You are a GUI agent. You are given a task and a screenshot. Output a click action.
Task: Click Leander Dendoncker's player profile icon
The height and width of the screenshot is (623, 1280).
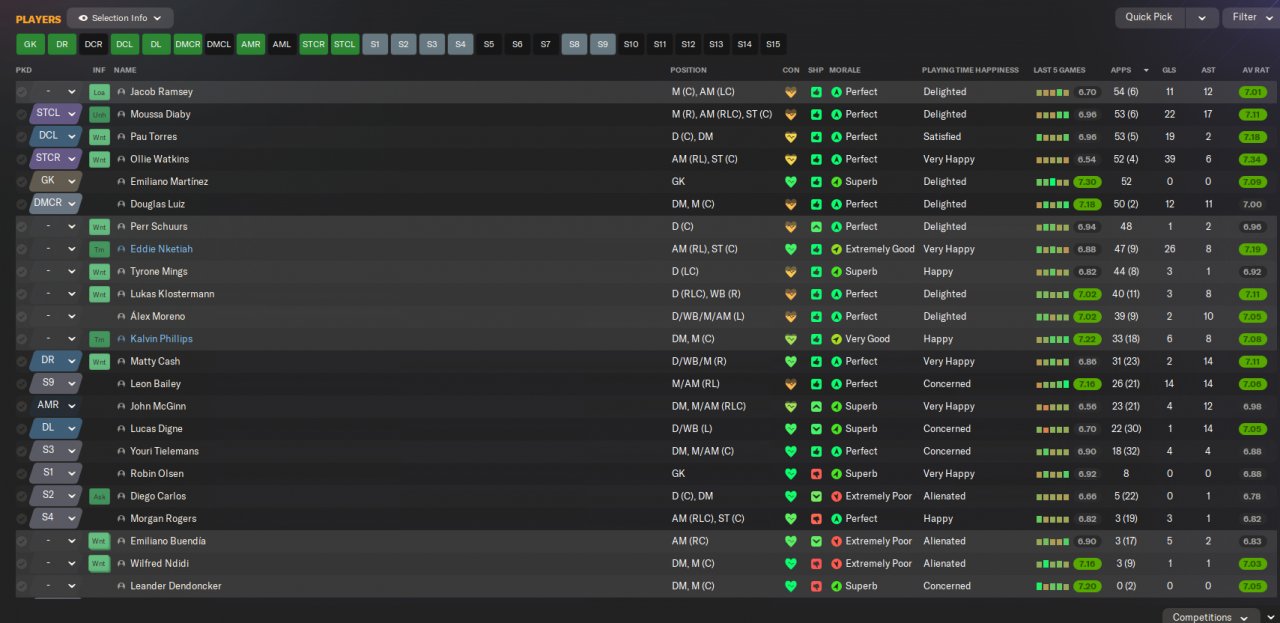[x=122, y=586]
